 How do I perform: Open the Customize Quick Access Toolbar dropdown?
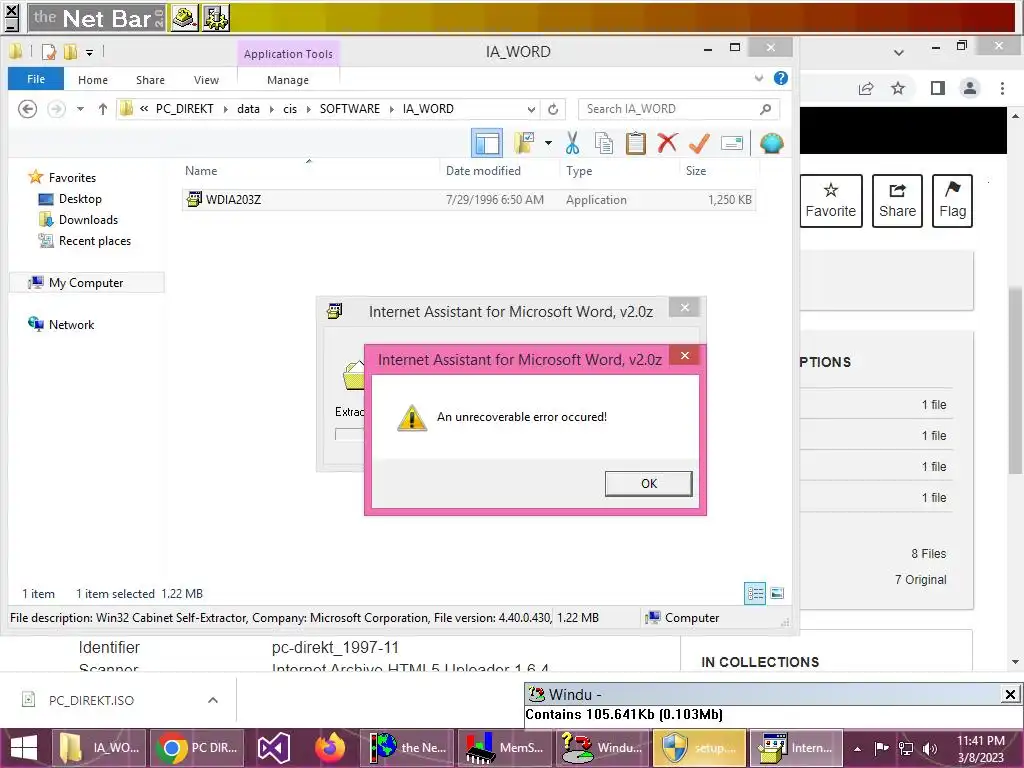point(89,52)
